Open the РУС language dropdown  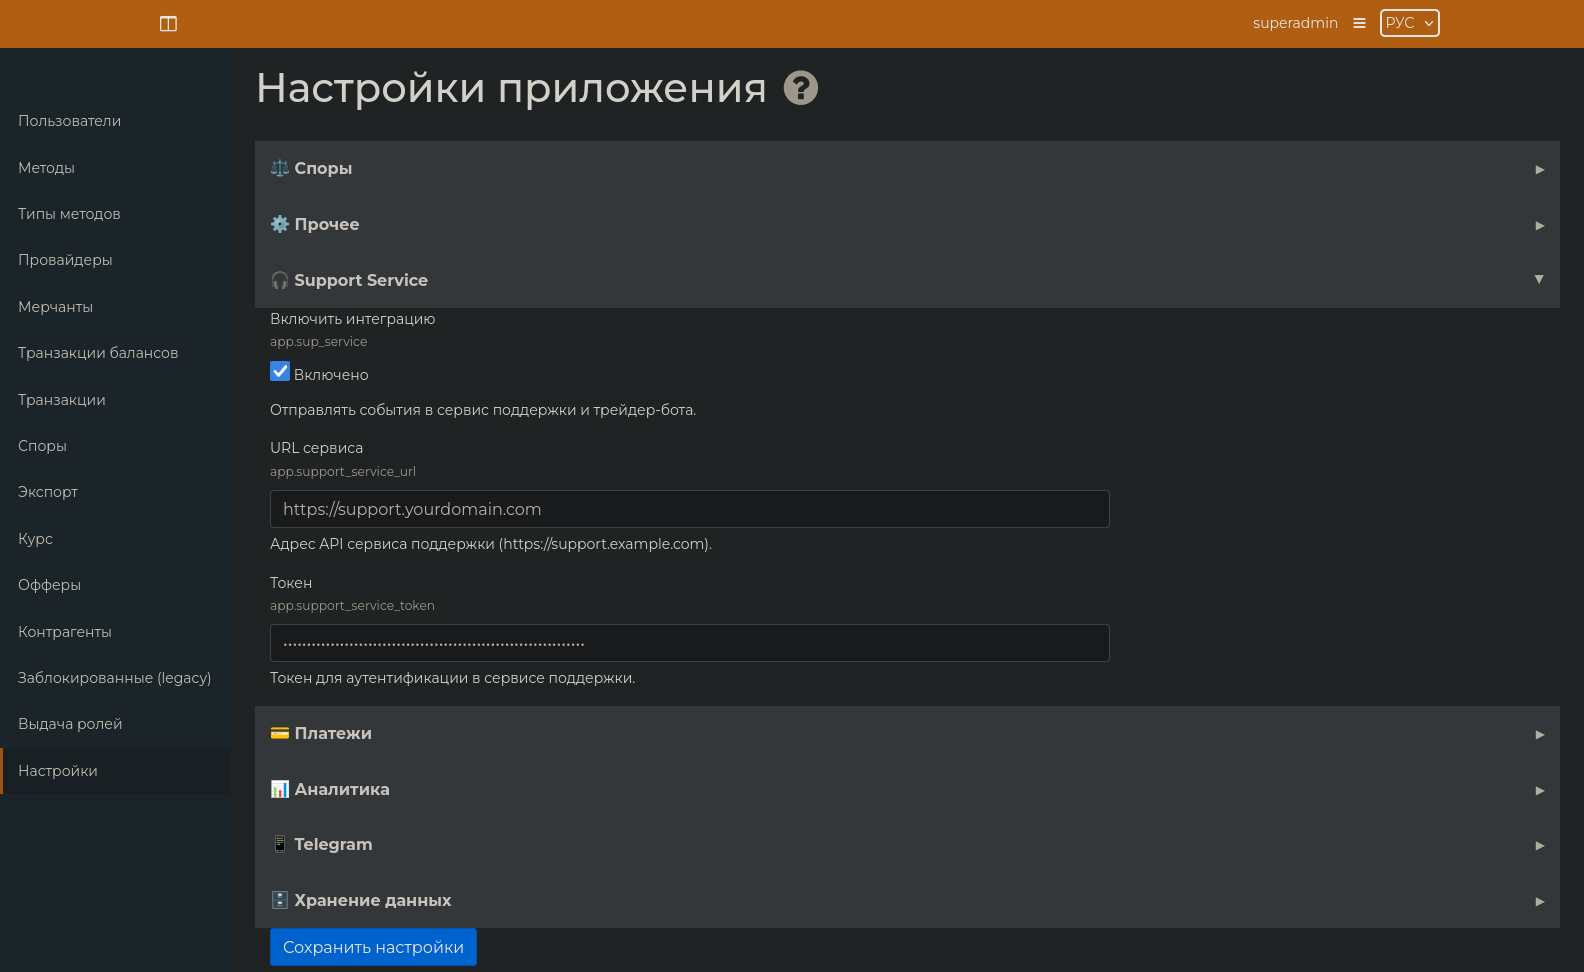coord(1409,23)
